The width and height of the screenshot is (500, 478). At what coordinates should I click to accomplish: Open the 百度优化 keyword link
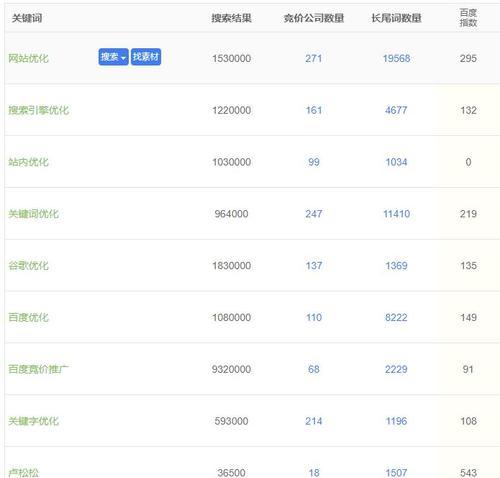tap(28, 317)
